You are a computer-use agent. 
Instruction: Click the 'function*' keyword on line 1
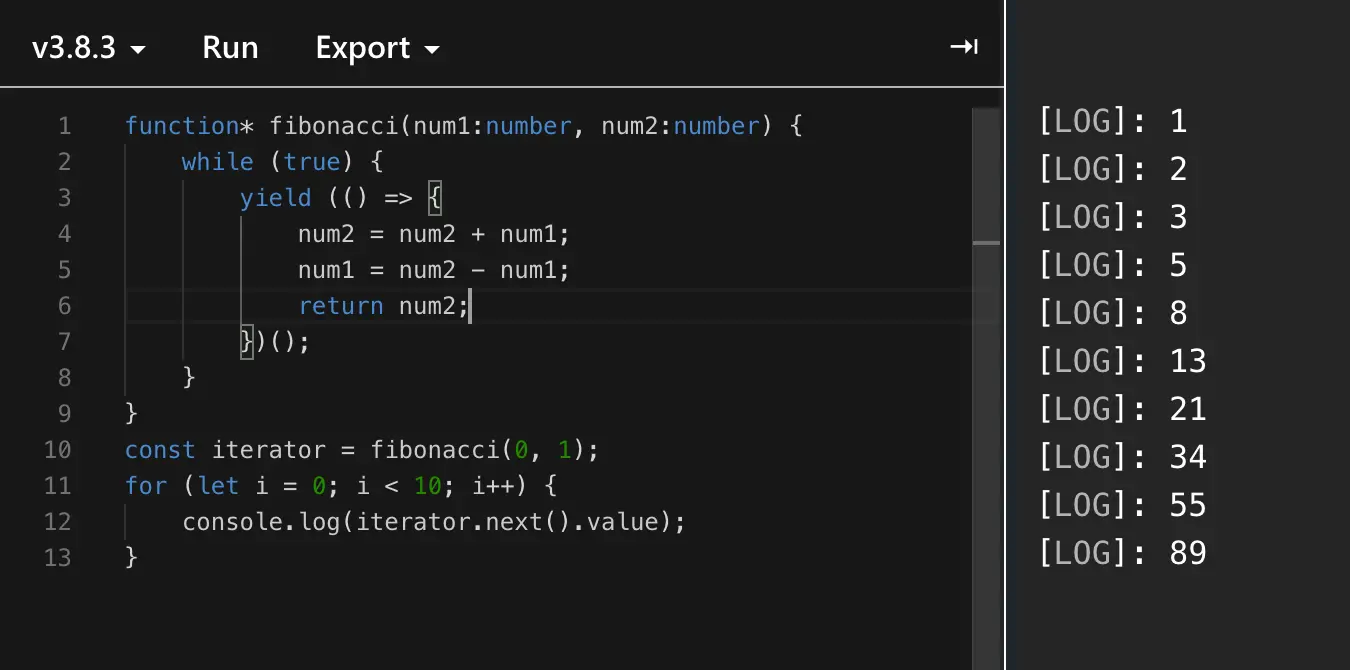[x=189, y=126]
